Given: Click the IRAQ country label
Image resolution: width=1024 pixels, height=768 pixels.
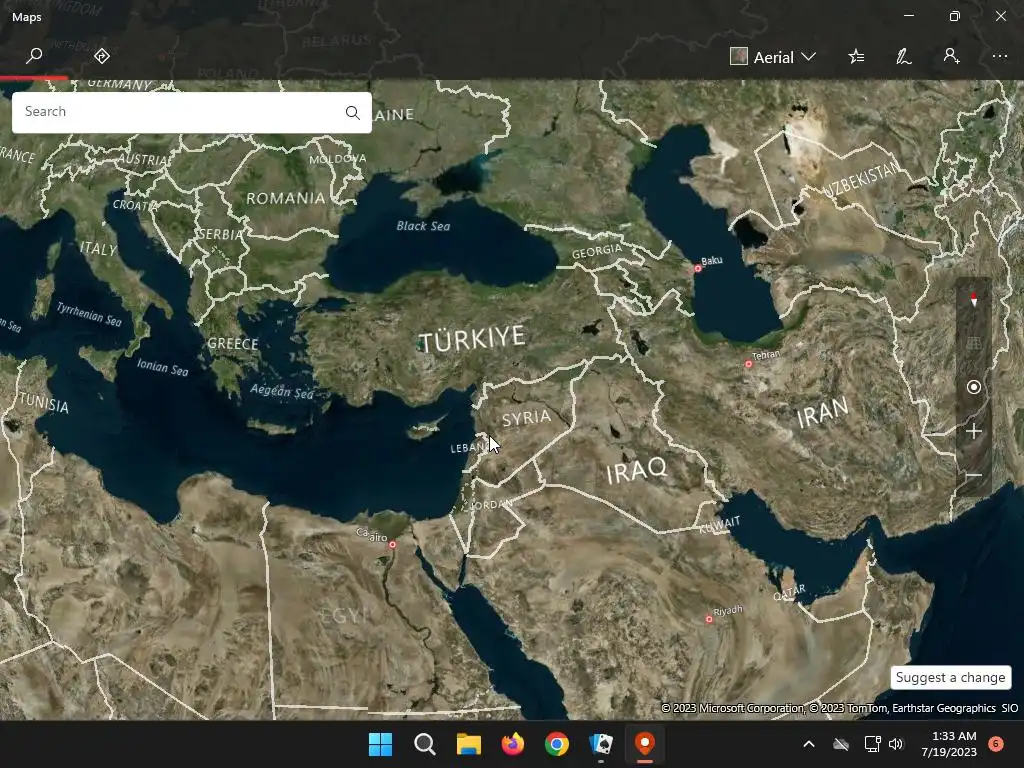Looking at the screenshot, I should [x=637, y=470].
